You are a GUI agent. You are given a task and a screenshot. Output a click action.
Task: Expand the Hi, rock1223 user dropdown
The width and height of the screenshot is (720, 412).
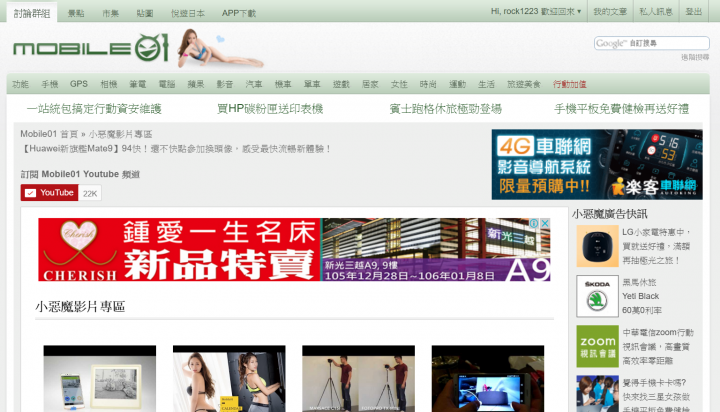[536, 11]
